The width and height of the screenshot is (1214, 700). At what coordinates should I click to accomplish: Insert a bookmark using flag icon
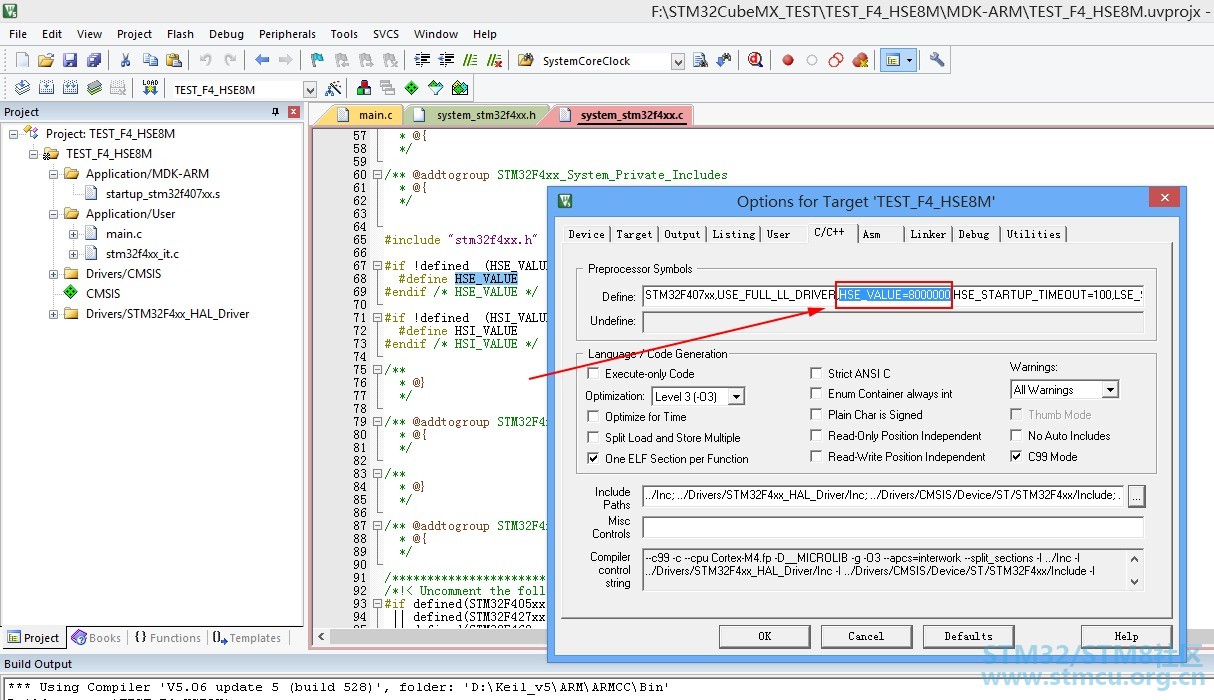(x=317, y=60)
